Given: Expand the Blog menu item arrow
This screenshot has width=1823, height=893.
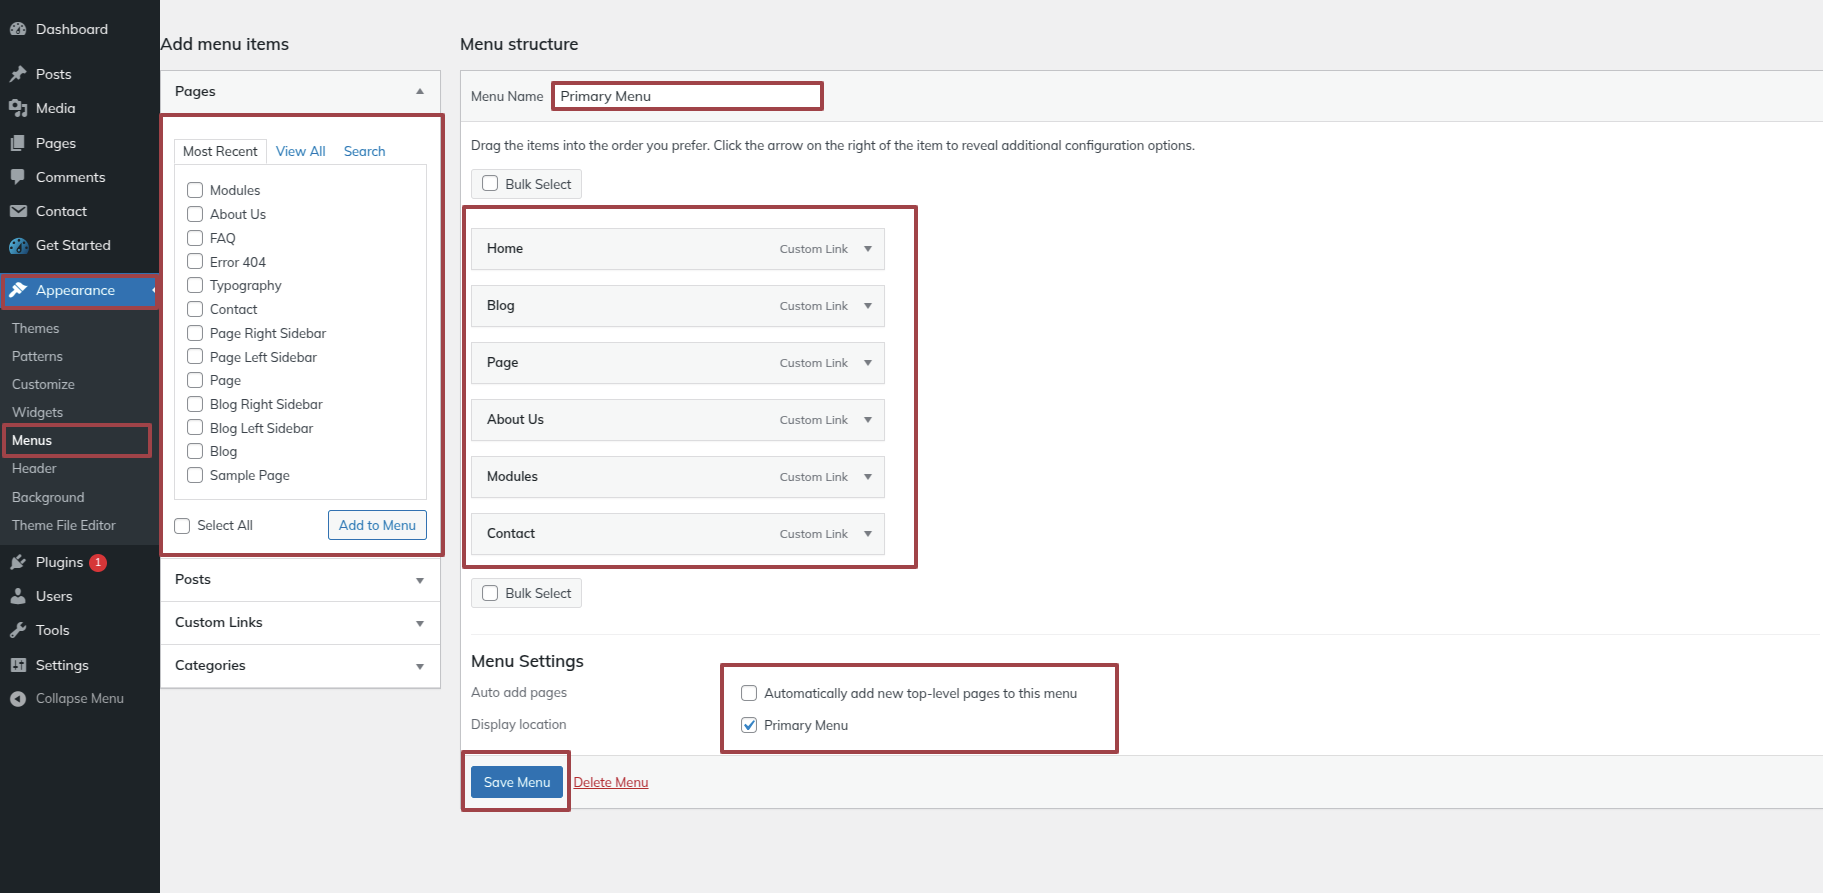Looking at the screenshot, I should tap(868, 306).
